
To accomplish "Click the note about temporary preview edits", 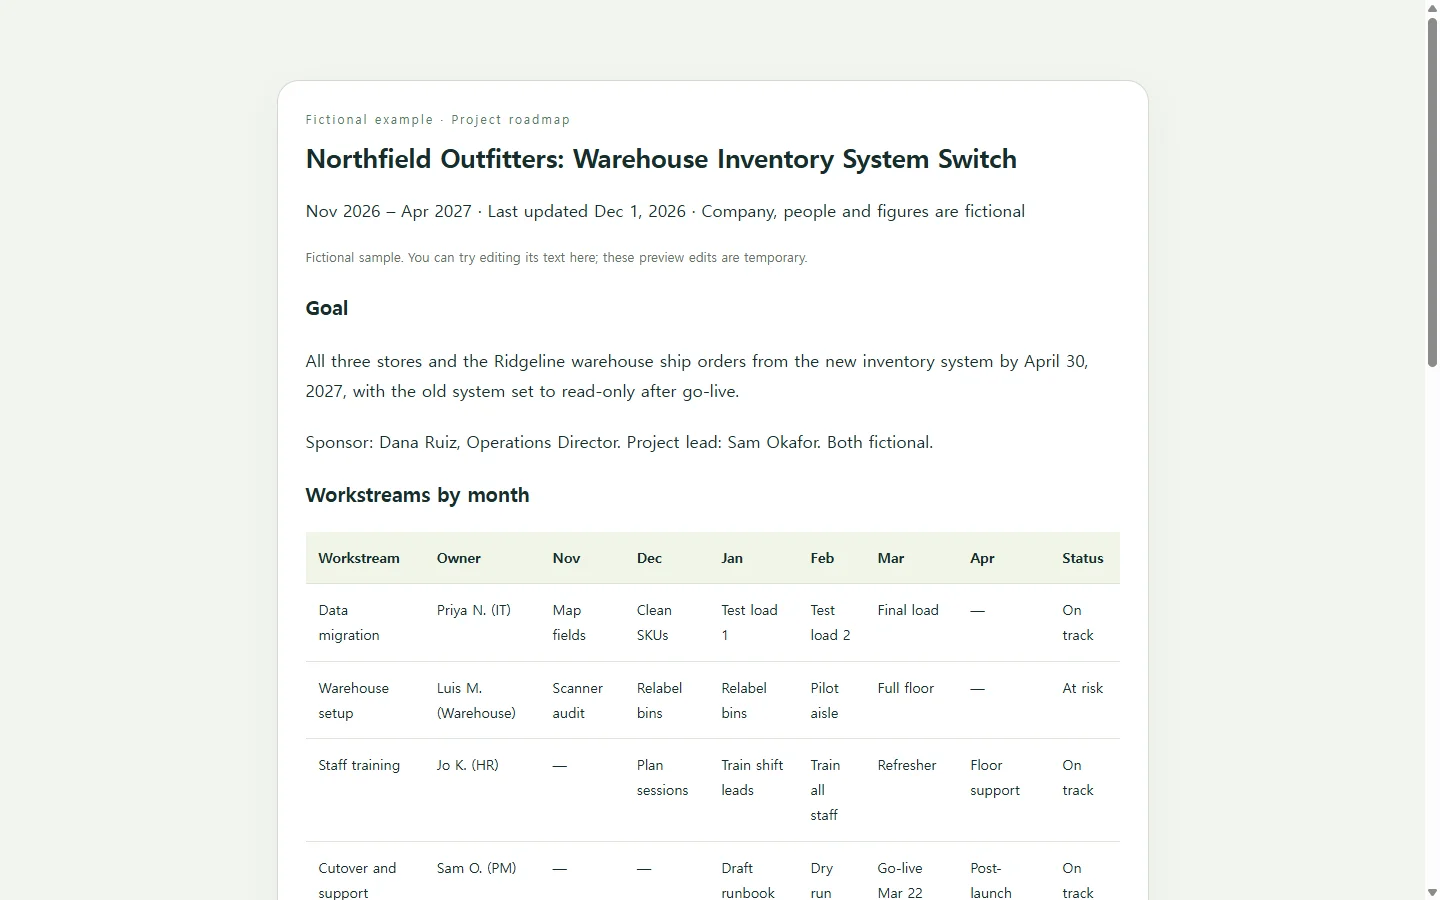I will 556,258.
